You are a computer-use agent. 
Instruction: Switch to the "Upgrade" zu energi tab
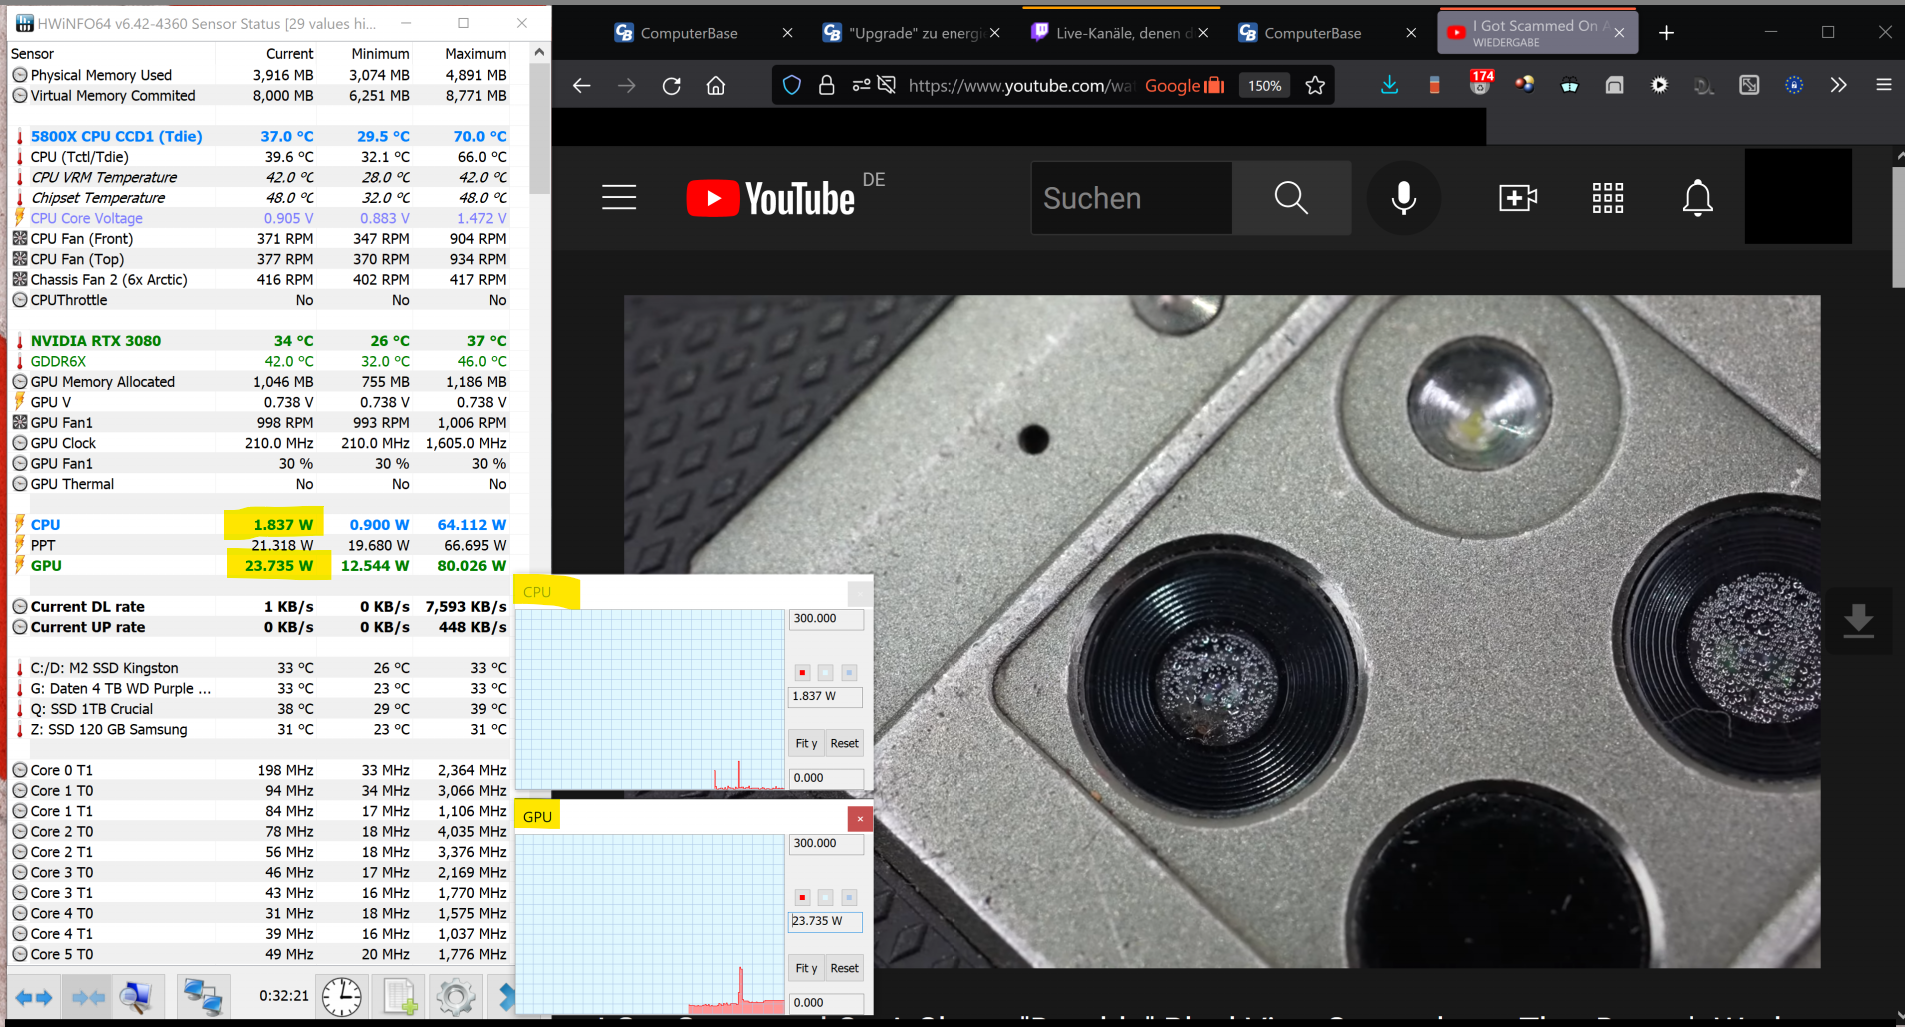click(910, 33)
